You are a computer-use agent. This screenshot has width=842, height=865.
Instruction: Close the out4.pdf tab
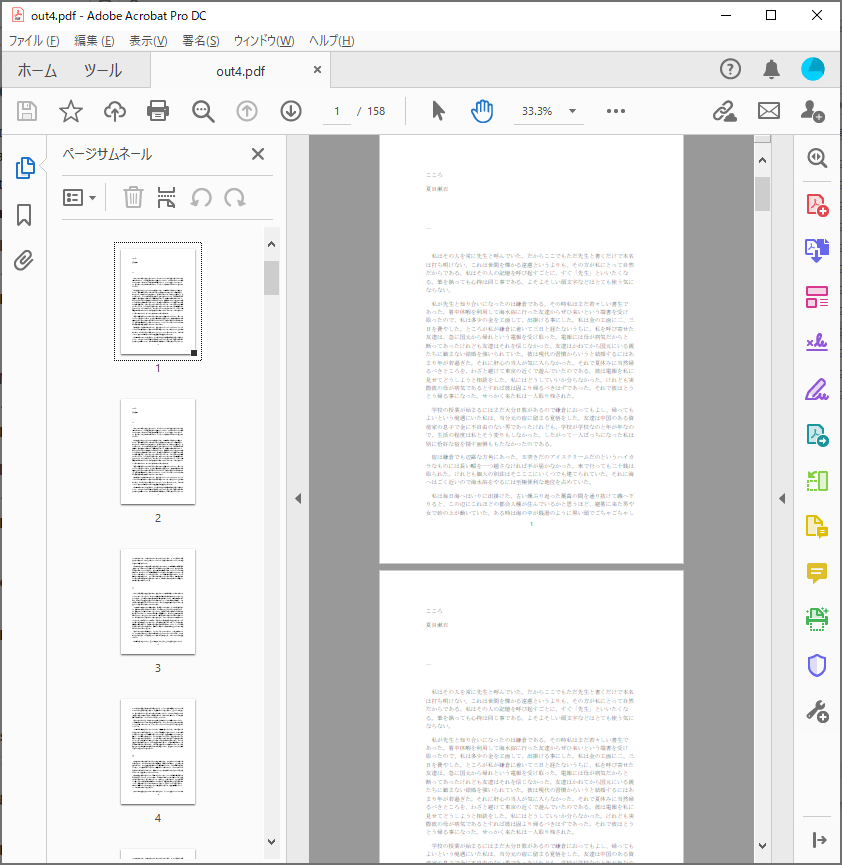pyautogui.click(x=317, y=70)
